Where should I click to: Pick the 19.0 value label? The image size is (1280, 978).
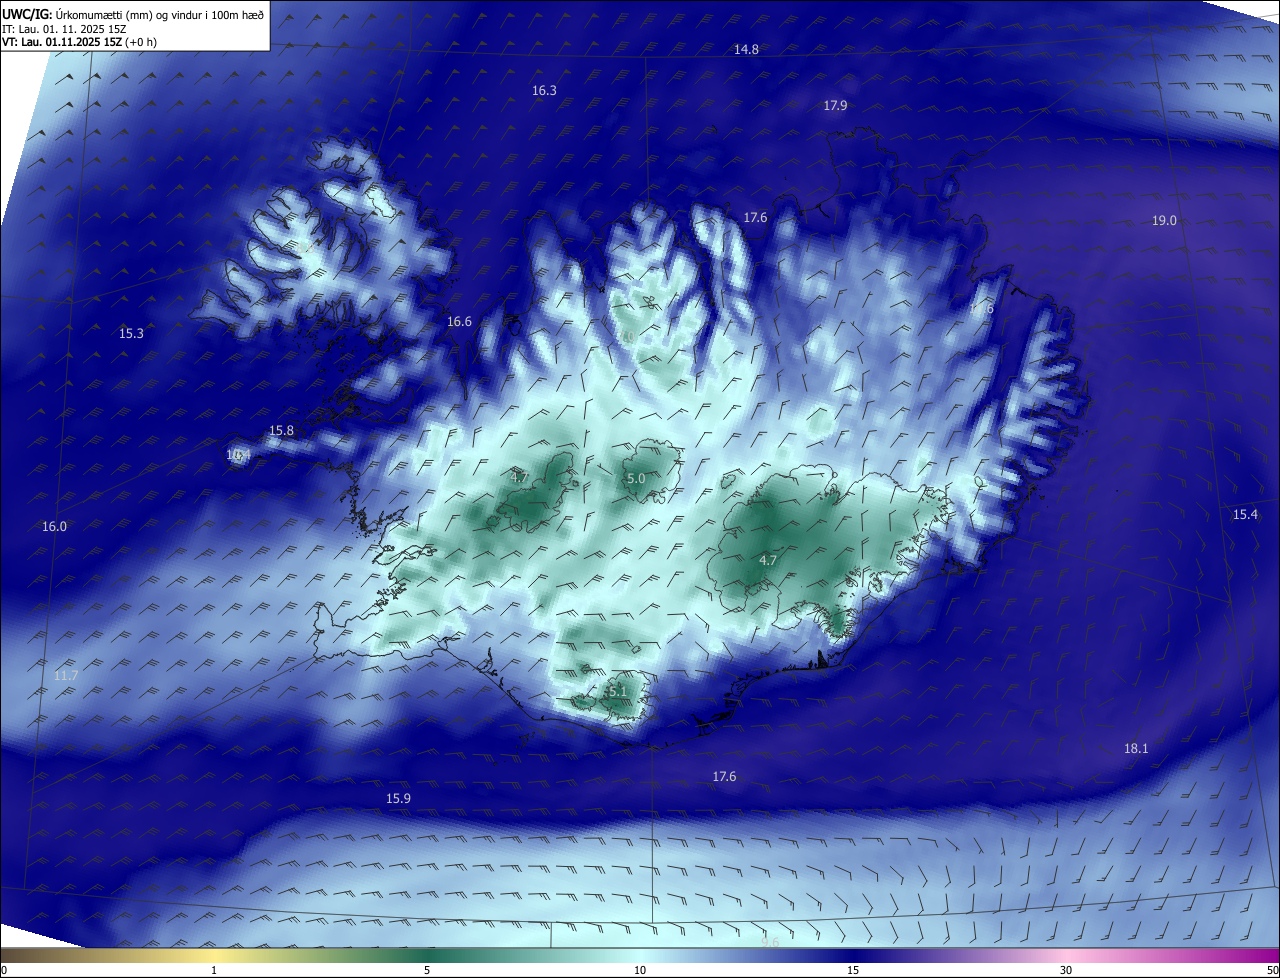tap(1164, 220)
